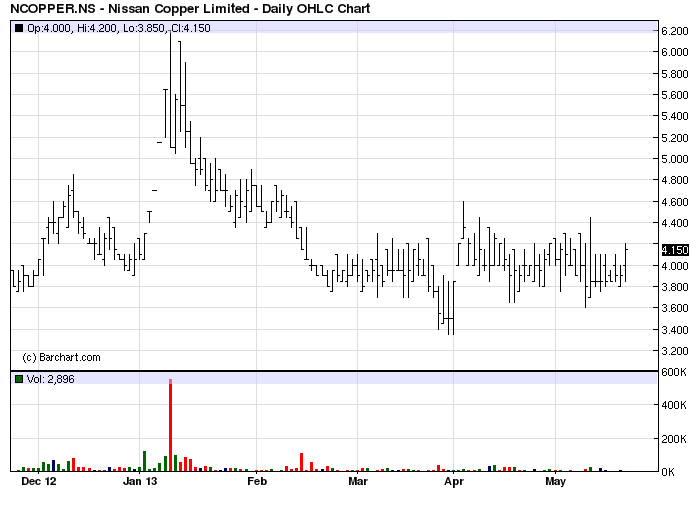This screenshot has width=700, height=512.
Task: Click the chart title NCOPPER.NS
Action: click(x=53, y=8)
